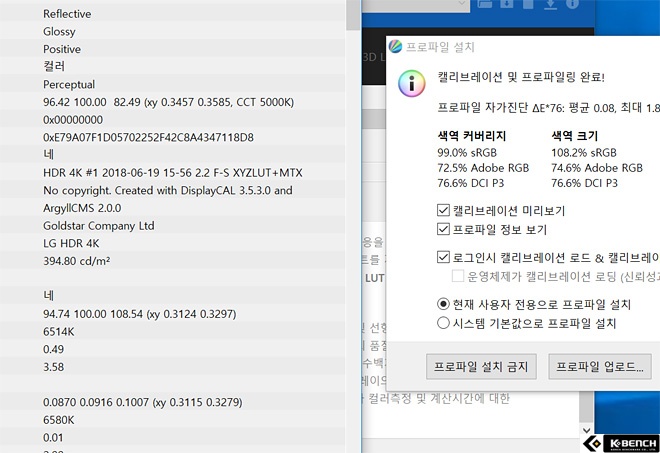Select 현재 사용자 전용으로 프로파일 설치 option
This screenshot has height=453, width=660.
coord(443,304)
